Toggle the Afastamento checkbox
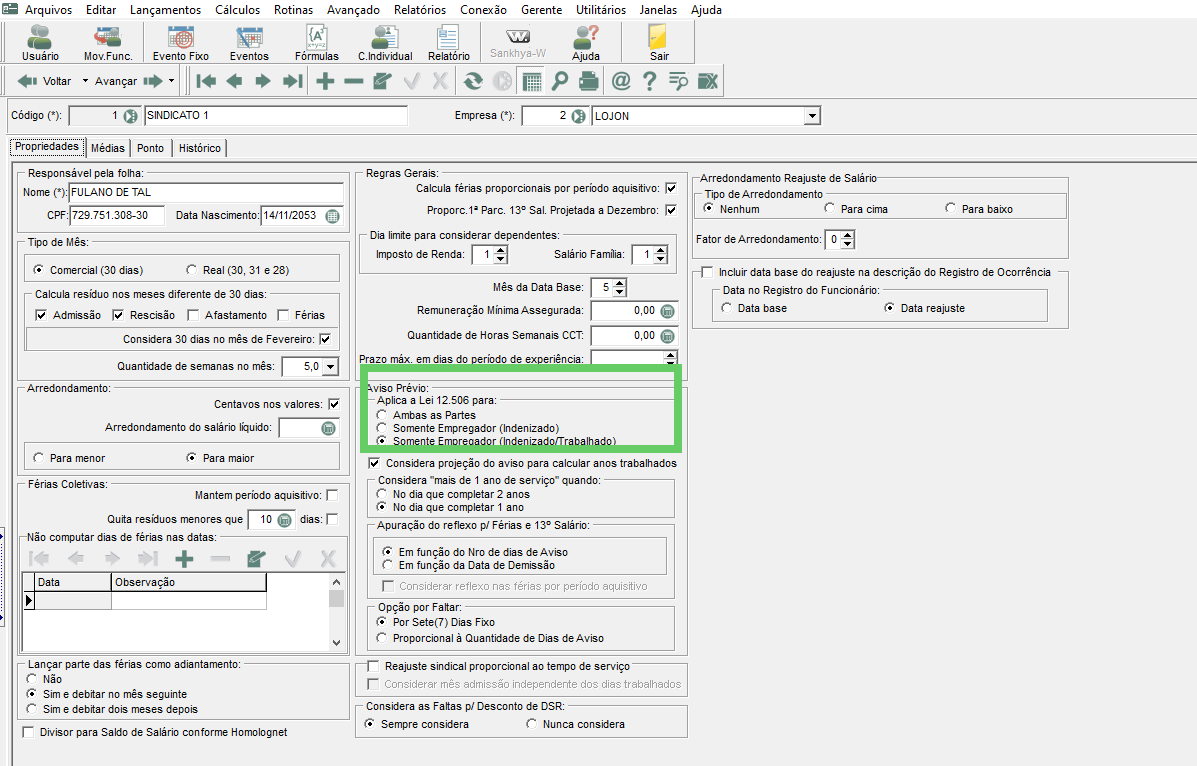 193,315
